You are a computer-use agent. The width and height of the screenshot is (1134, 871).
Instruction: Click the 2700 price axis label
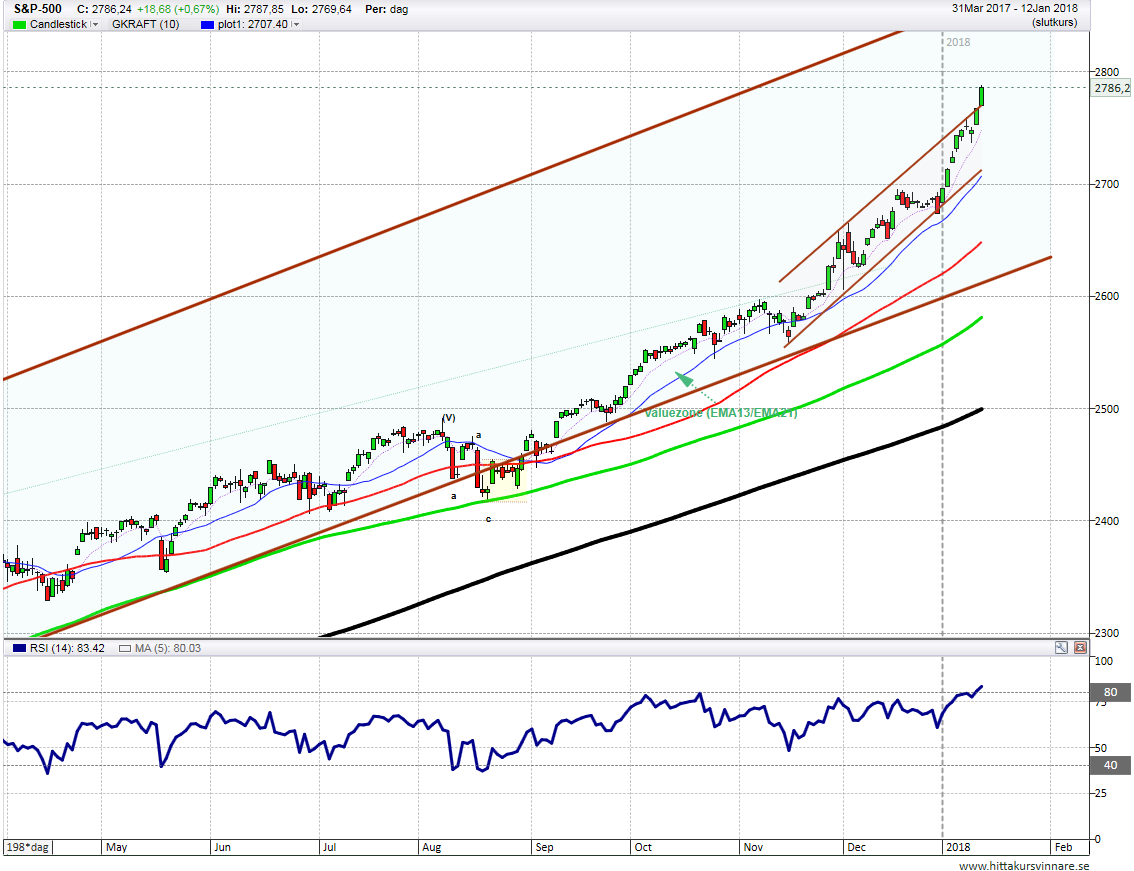[x=1107, y=184]
